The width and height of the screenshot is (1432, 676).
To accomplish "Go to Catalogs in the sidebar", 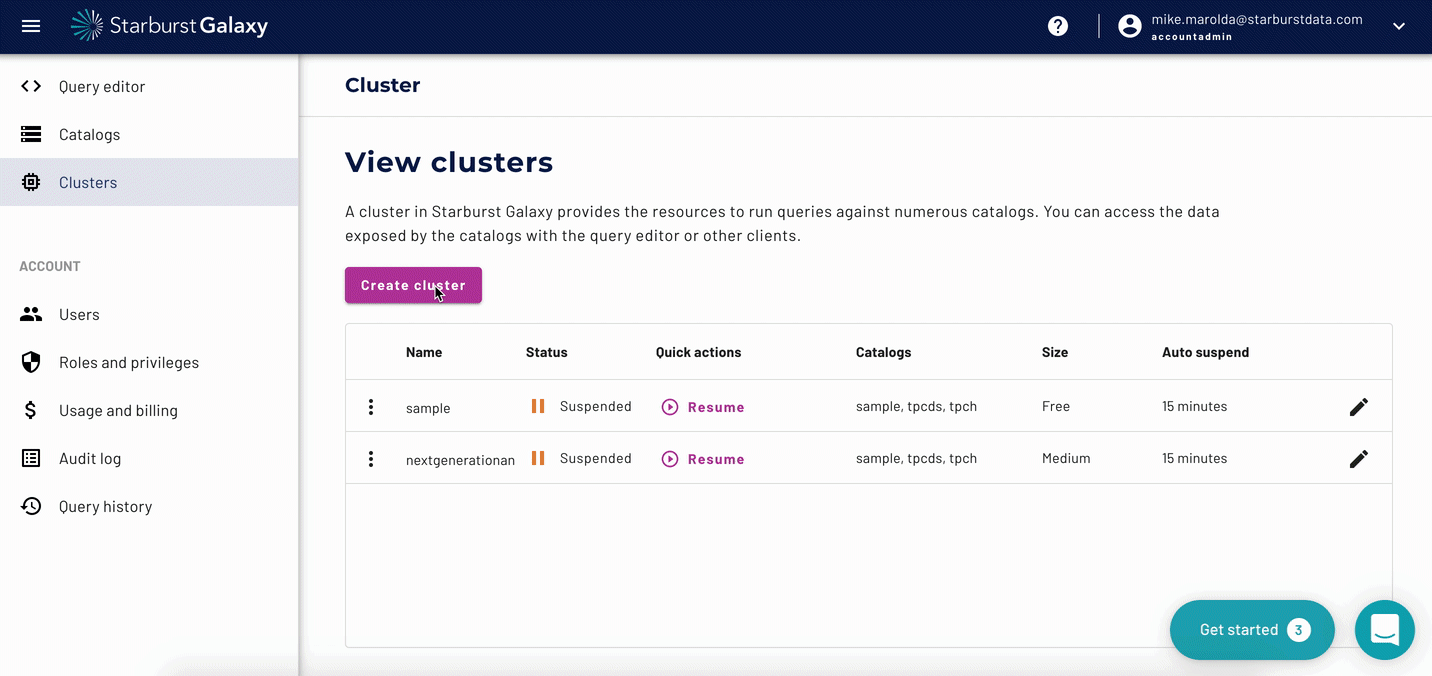I will (149, 134).
